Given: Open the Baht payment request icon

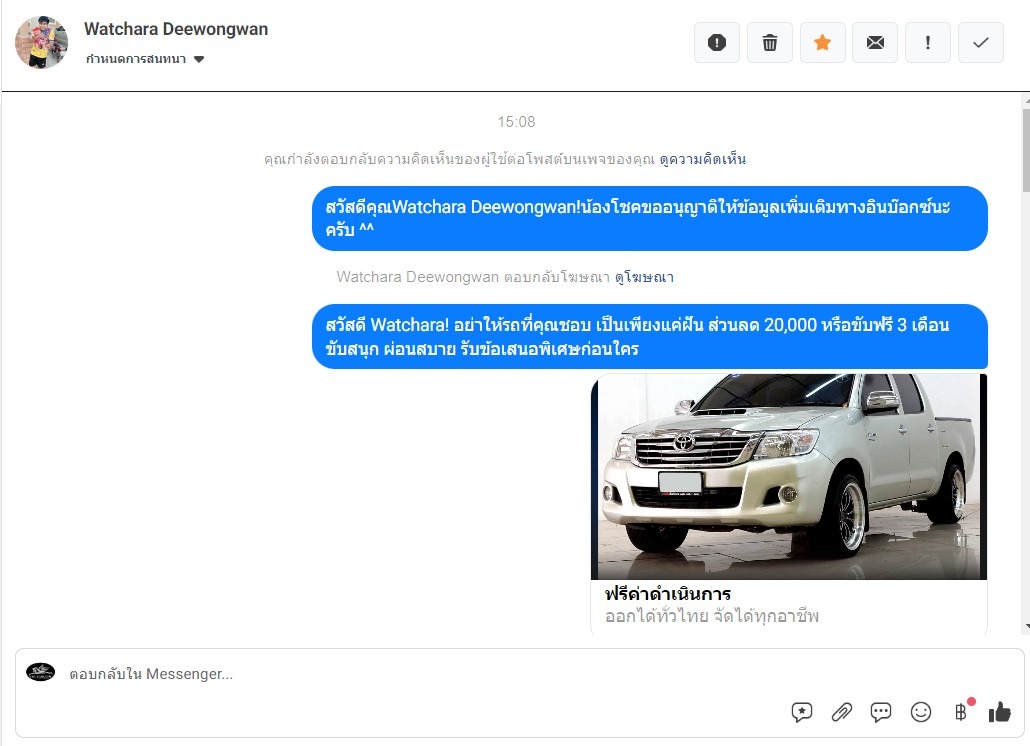Looking at the screenshot, I should pos(961,712).
